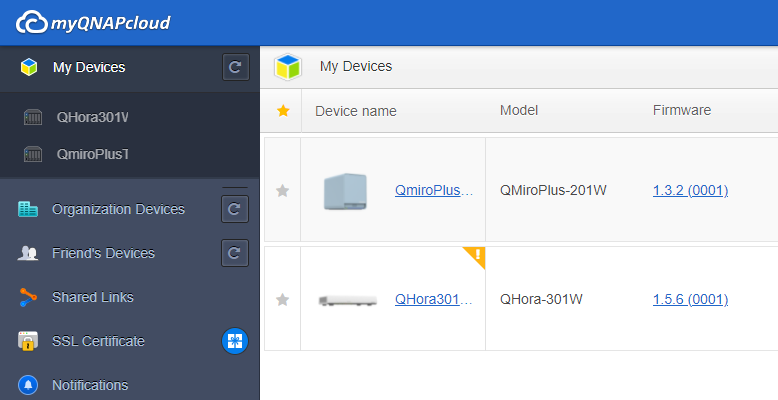Open the QmiroPlus device name link
The width and height of the screenshot is (778, 400).
(434, 191)
